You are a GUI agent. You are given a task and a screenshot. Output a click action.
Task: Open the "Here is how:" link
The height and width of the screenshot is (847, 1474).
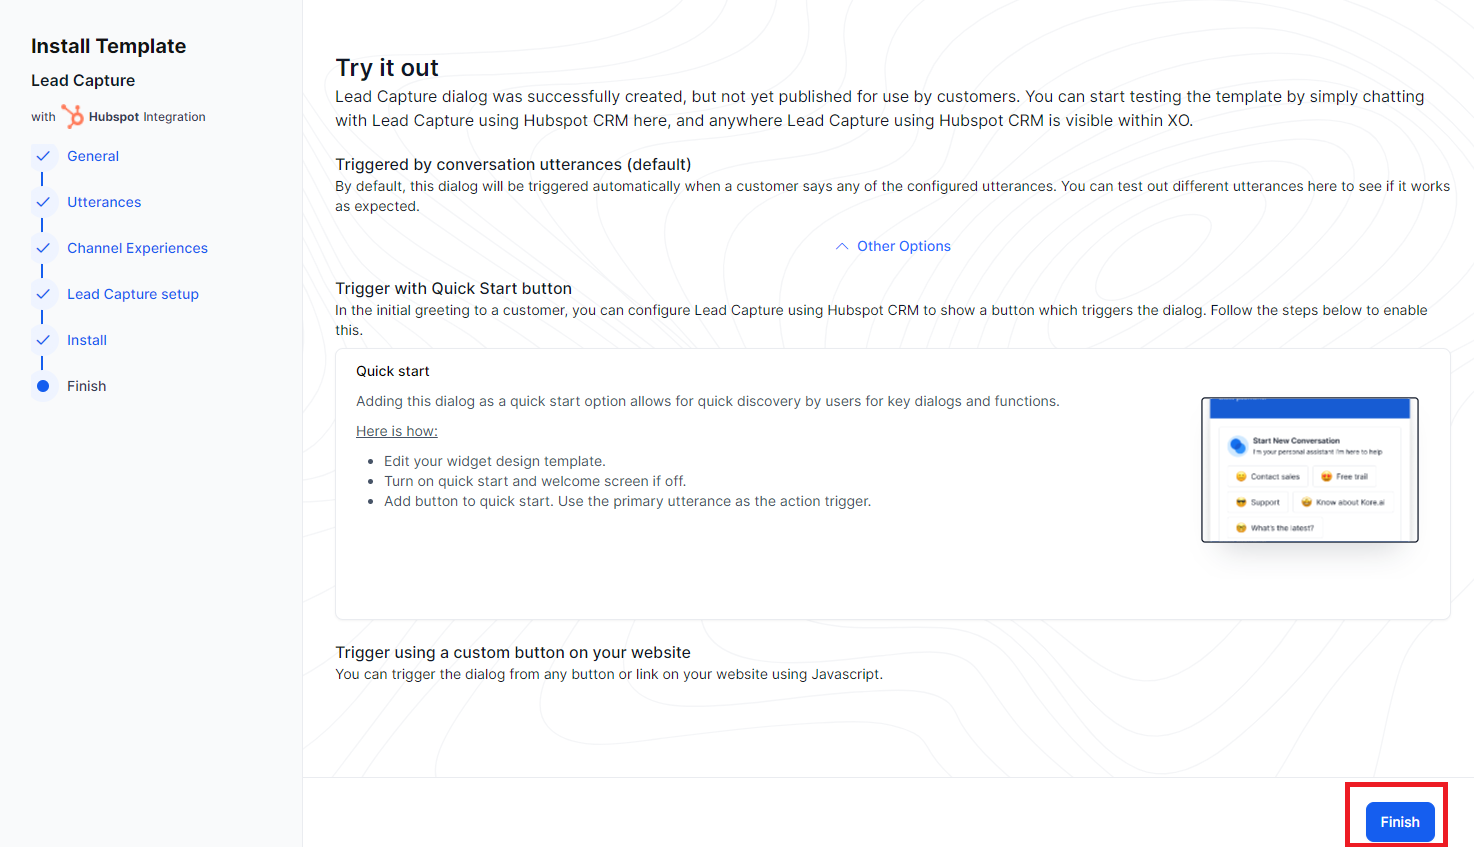pyautogui.click(x=397, y=431)
